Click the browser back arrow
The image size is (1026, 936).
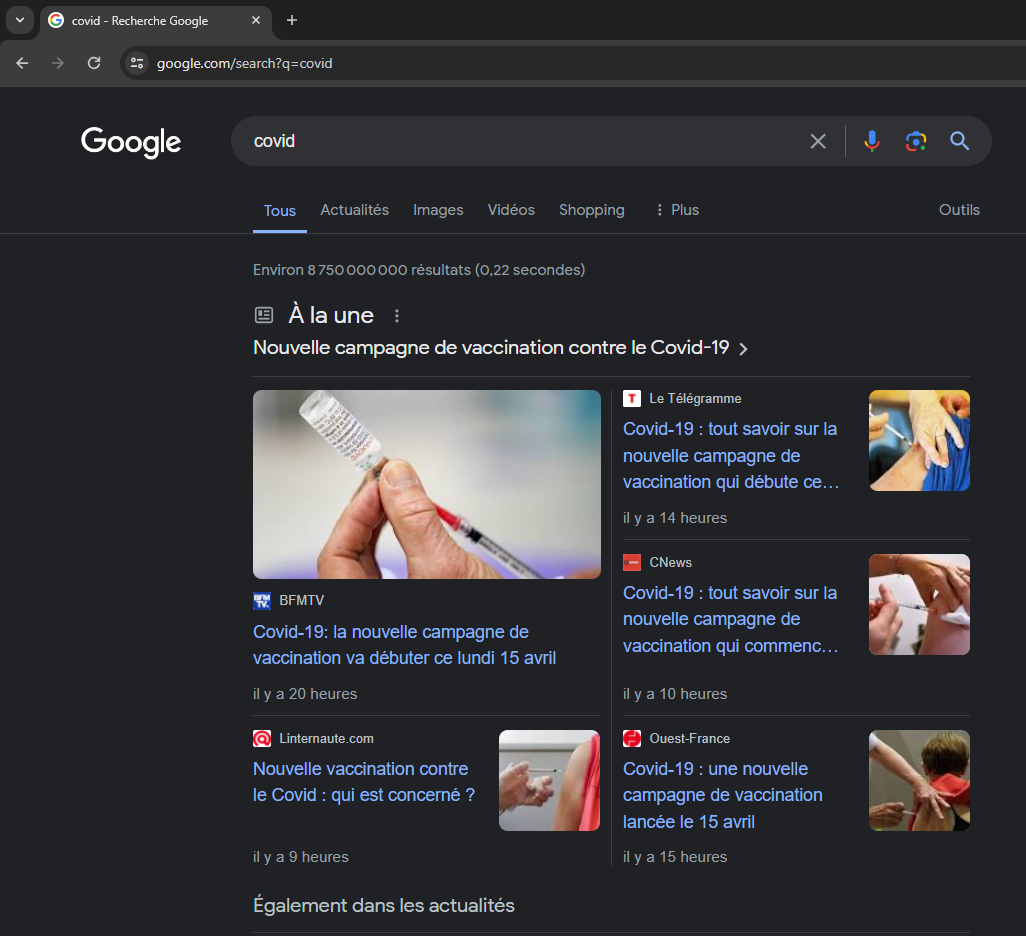point(22,63)
